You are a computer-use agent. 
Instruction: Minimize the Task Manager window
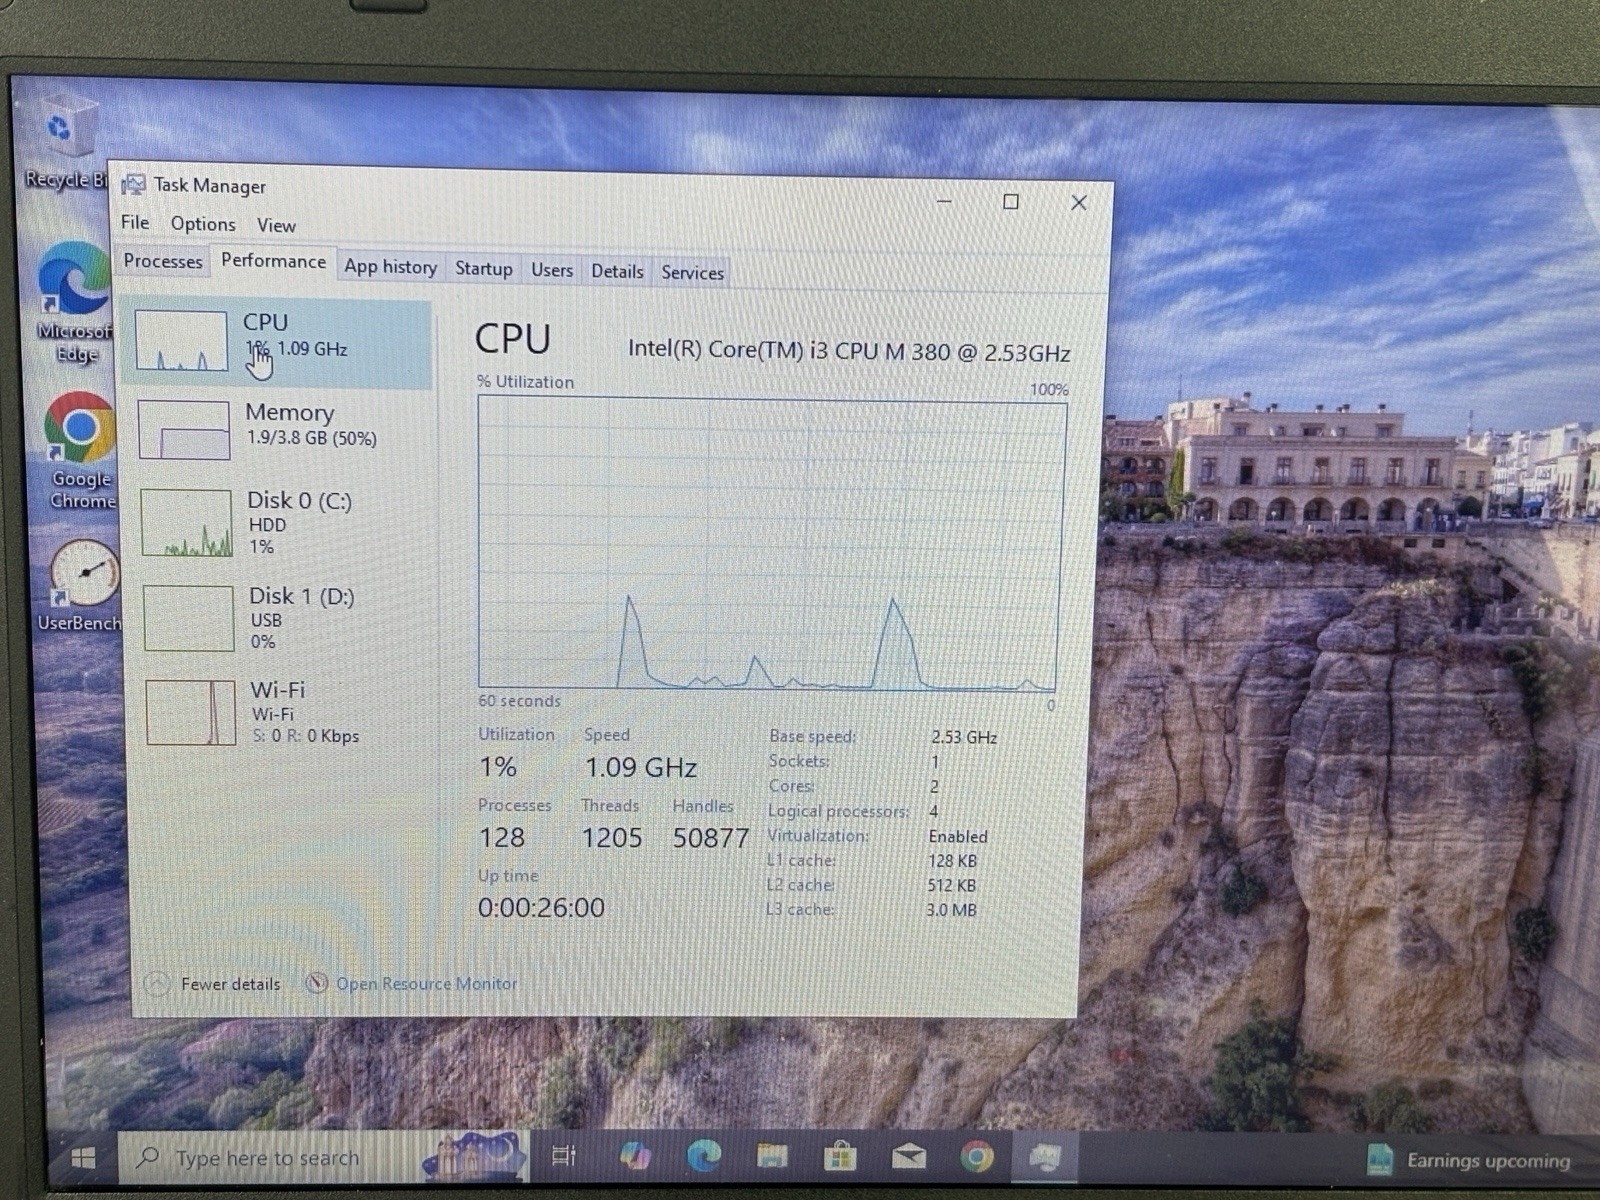(x=944, y=201)
